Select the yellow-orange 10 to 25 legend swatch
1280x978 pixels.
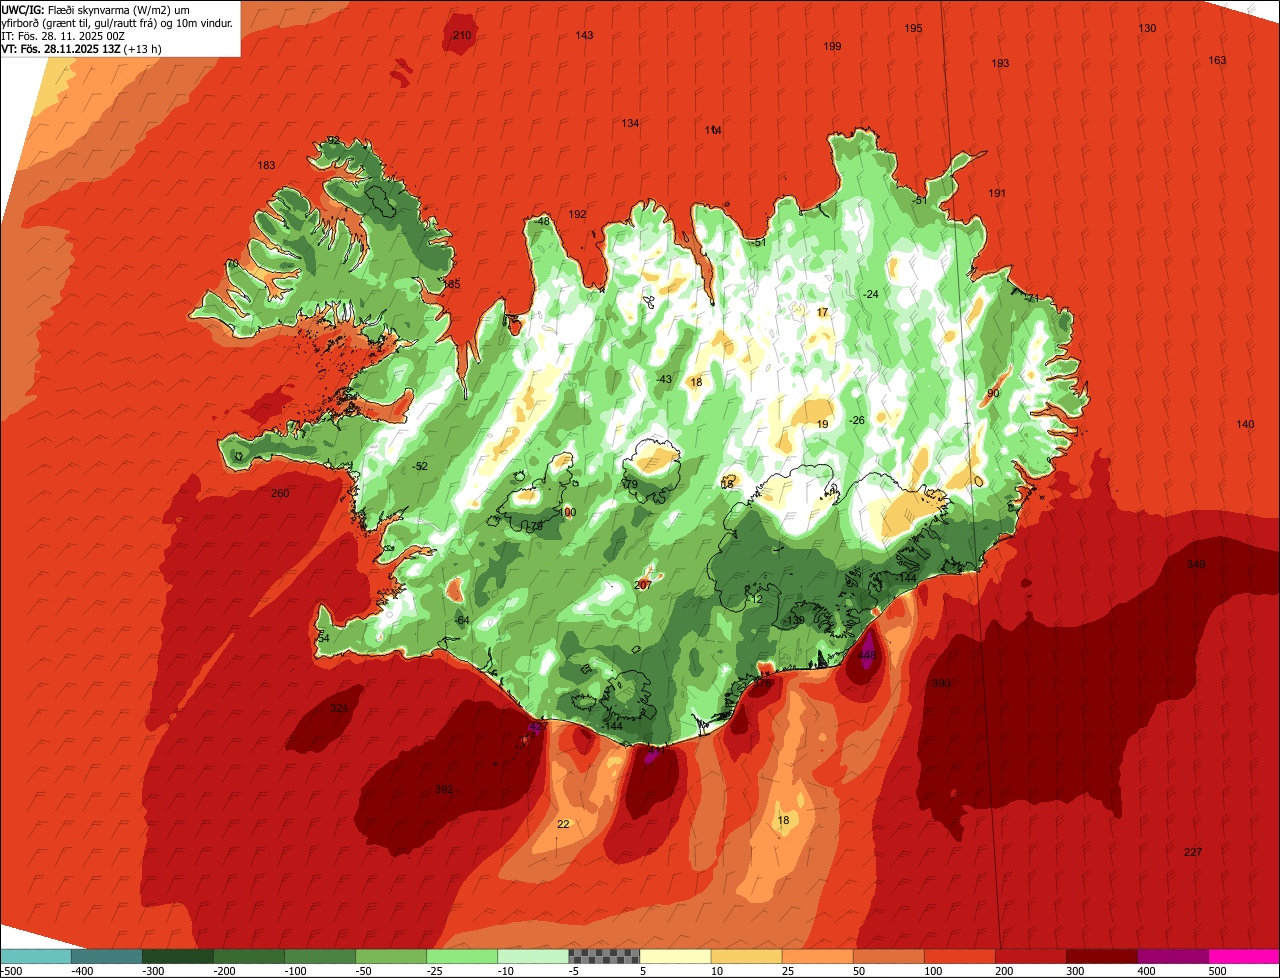pos(747,956)
